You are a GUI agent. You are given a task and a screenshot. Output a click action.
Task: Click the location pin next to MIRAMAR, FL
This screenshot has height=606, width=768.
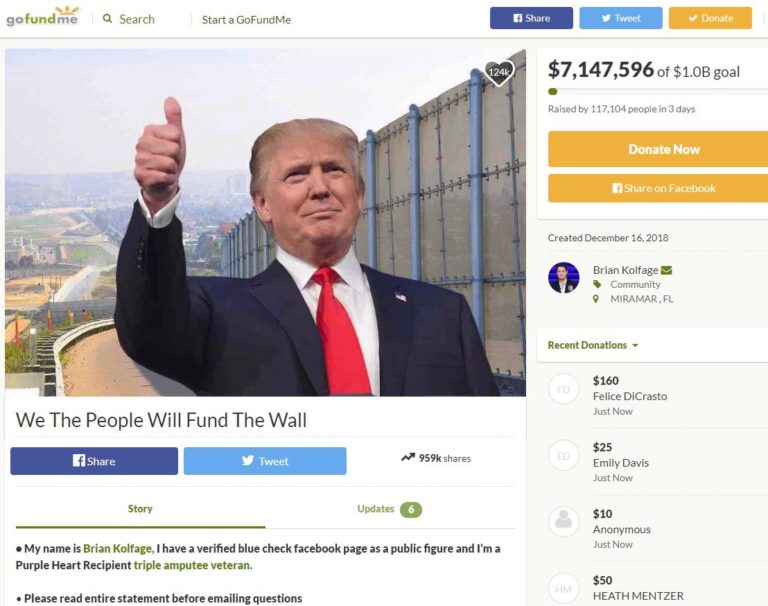(596, 299)
